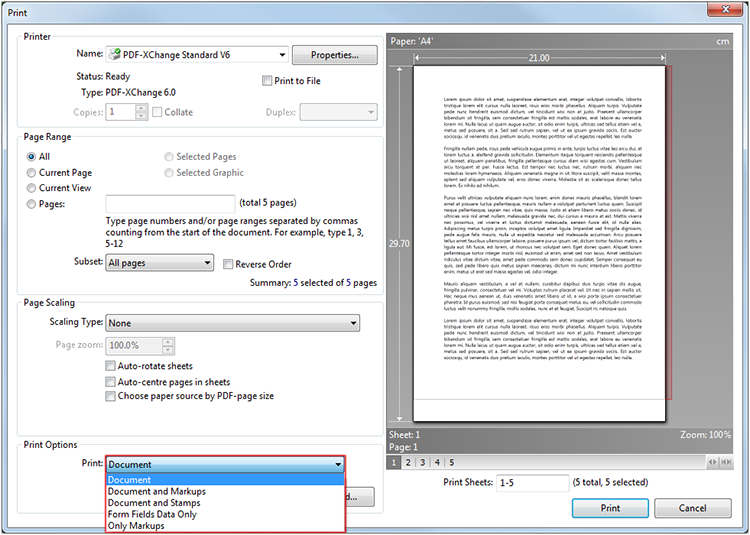Choose Form Fields Data Only
The height and width of the screenshot is (535, 750).
coord(225,514)
